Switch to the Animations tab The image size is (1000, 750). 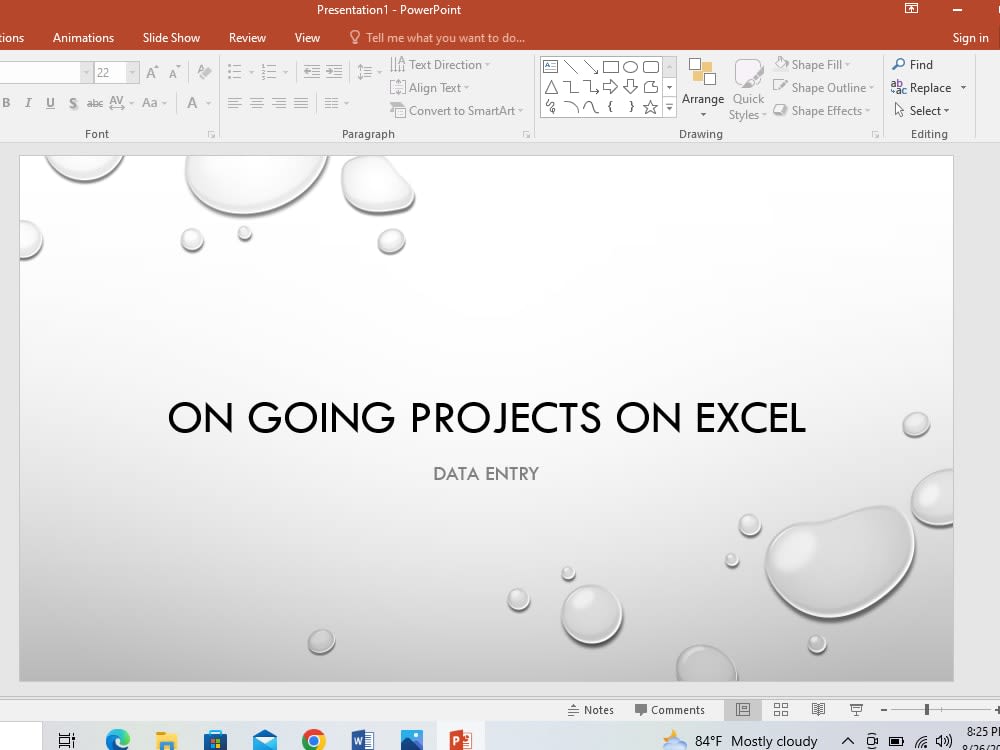[84, 38]
